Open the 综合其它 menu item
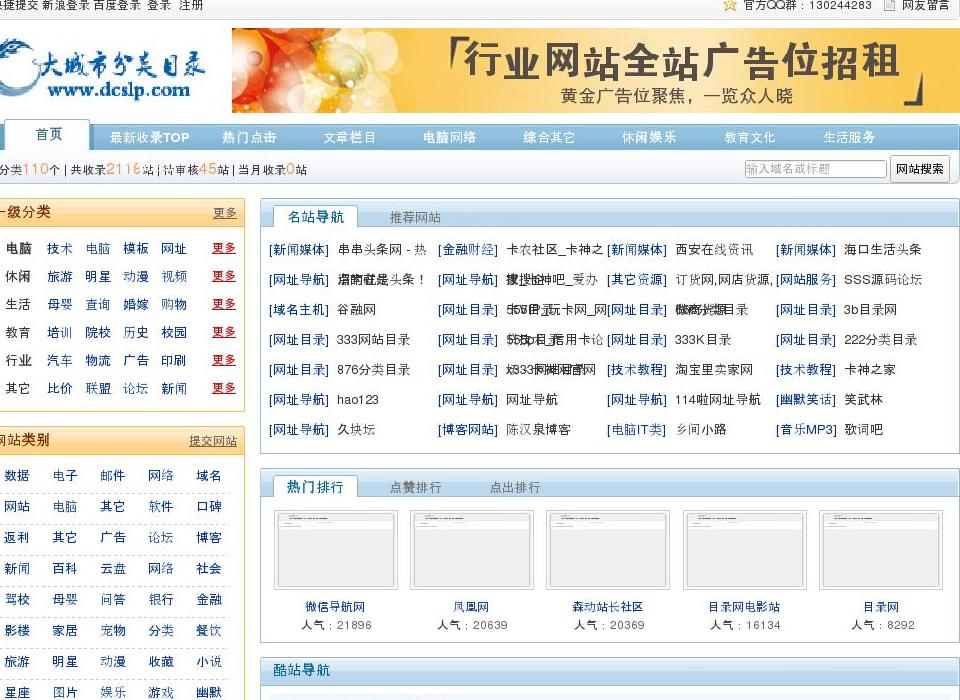The width and height of the screenshot is (960, 700). (x=549, y=137)
